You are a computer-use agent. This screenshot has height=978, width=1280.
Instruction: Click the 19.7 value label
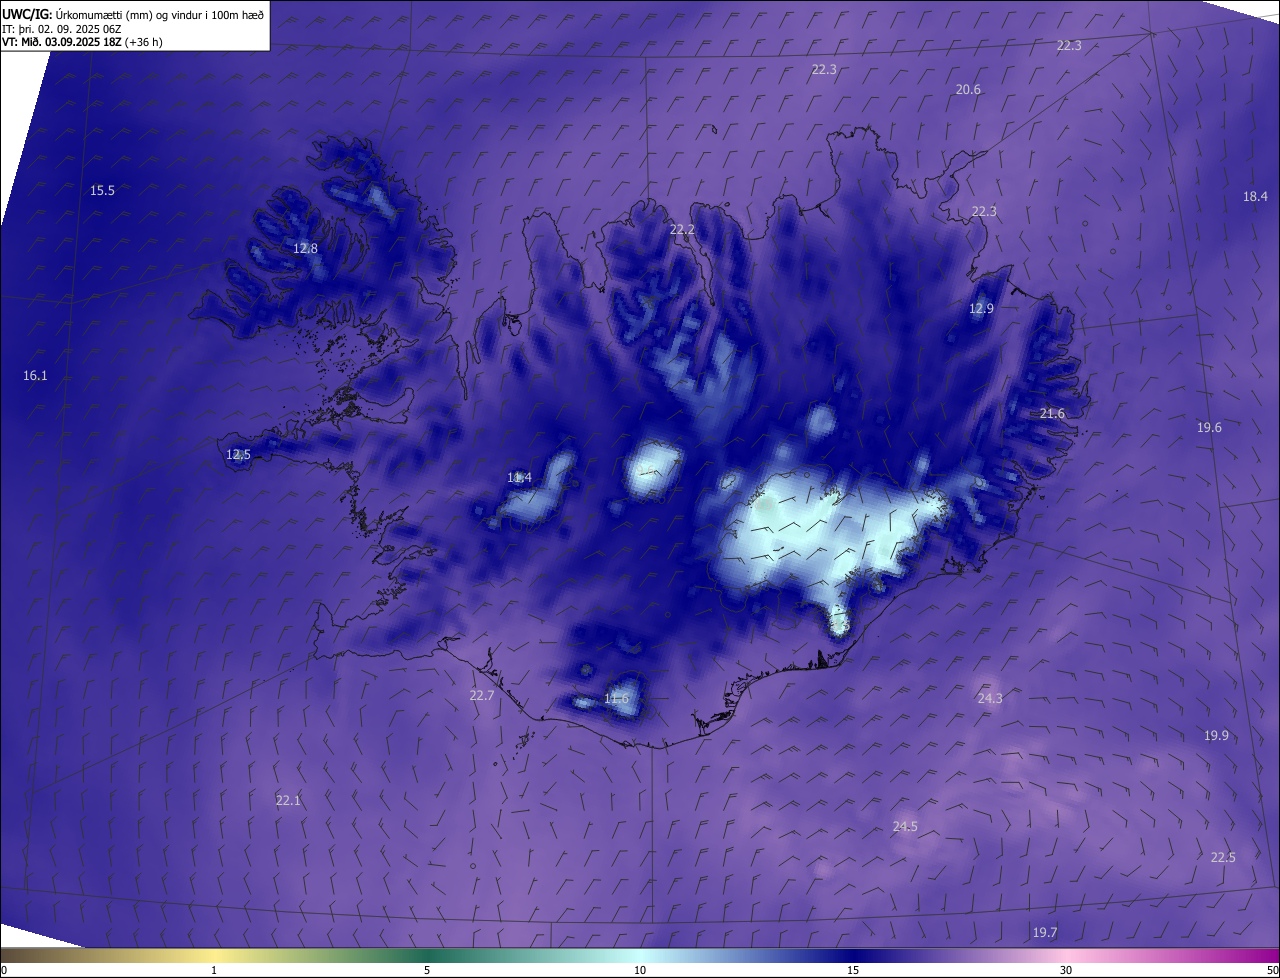(1044, 933)
